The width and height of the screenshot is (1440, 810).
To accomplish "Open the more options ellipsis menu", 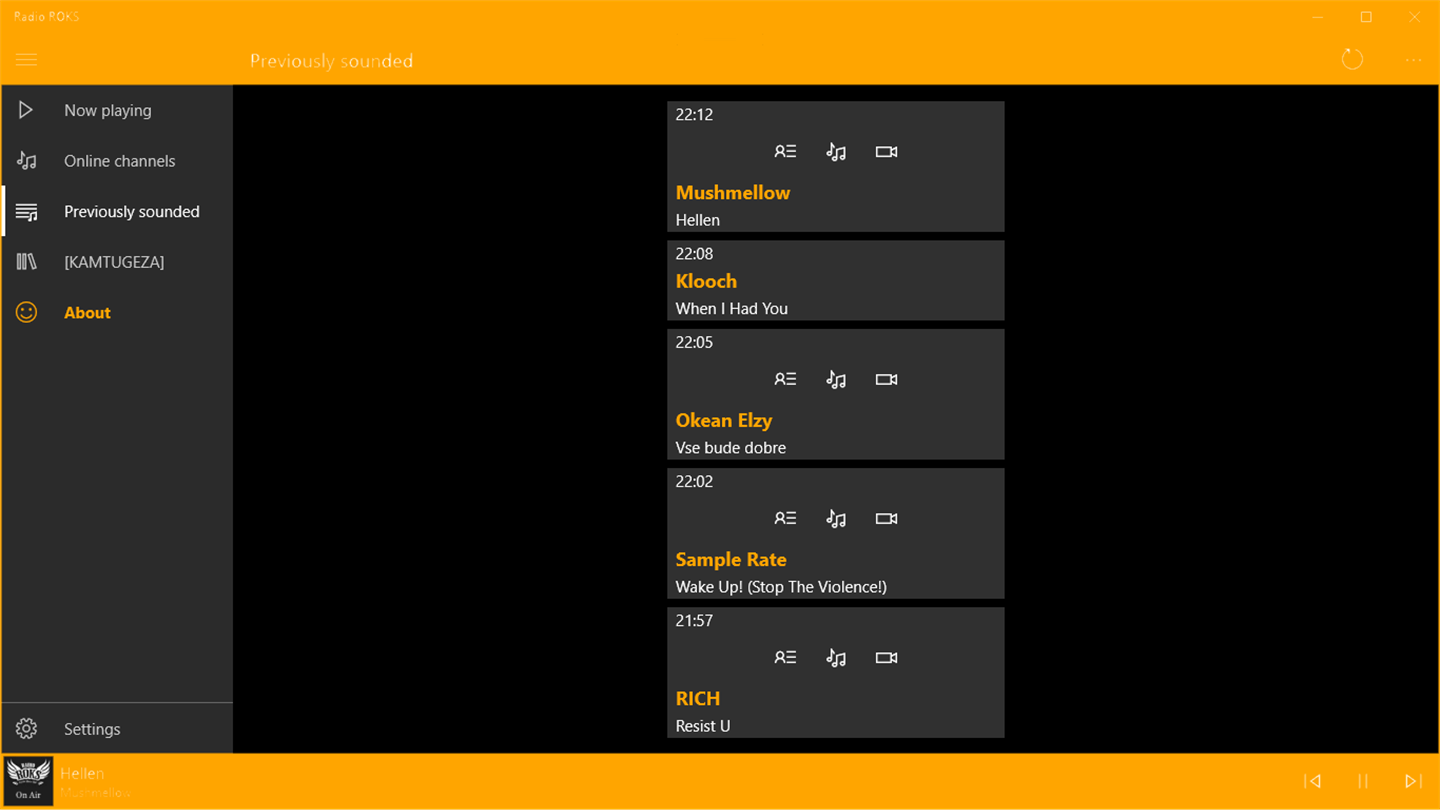I will point(1413,60).
